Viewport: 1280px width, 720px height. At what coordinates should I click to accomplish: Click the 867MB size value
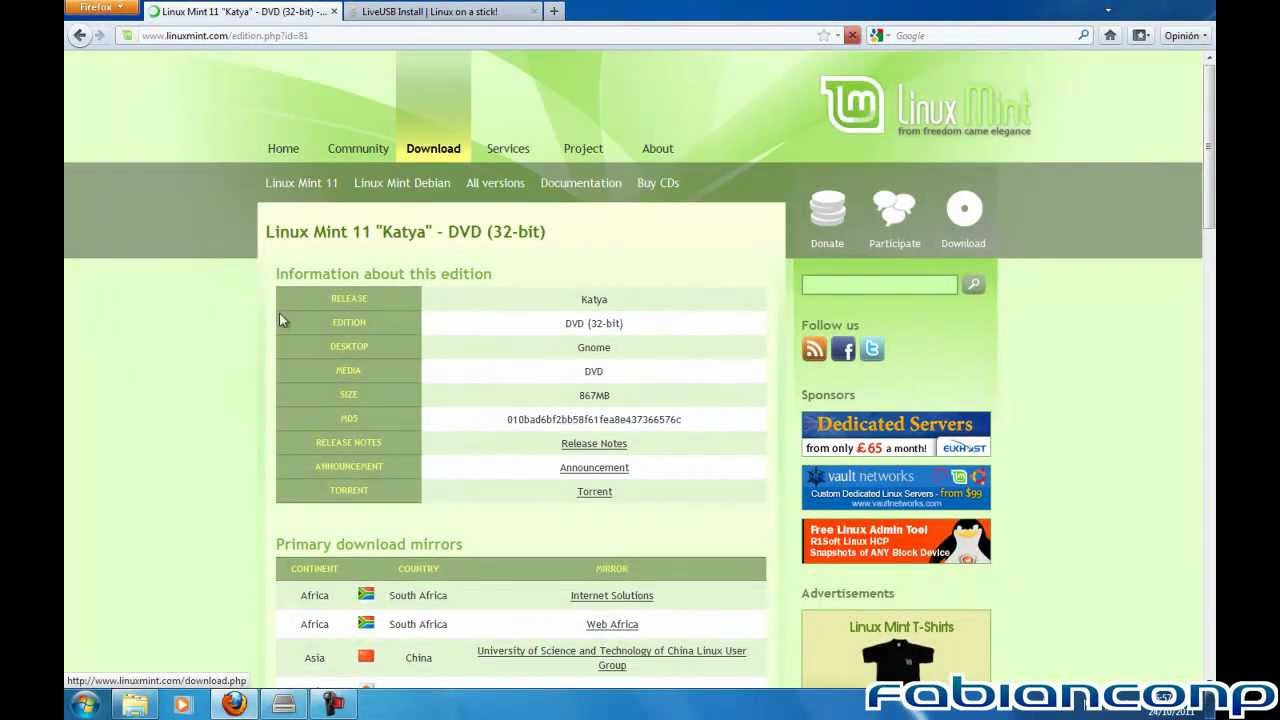pyautogui.click(x=594, y=396)
